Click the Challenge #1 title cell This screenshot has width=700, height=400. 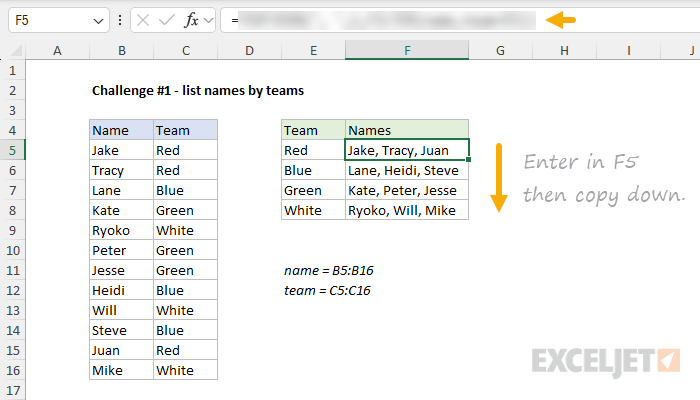point(198,91)
